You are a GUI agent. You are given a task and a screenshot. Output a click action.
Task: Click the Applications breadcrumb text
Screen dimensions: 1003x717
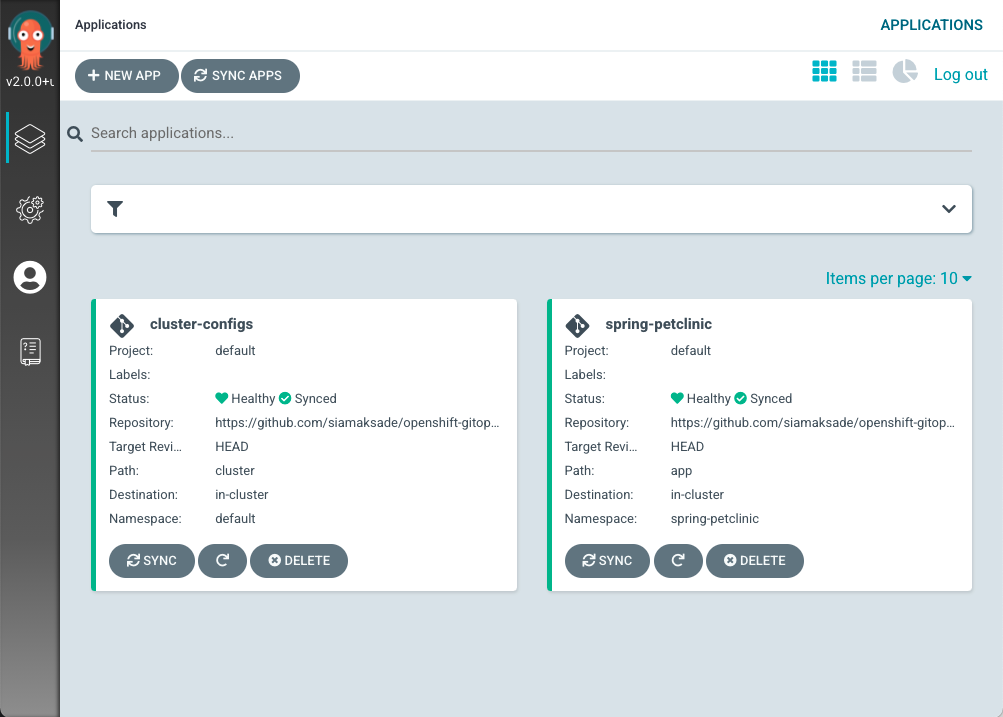(x=111, y=24)
